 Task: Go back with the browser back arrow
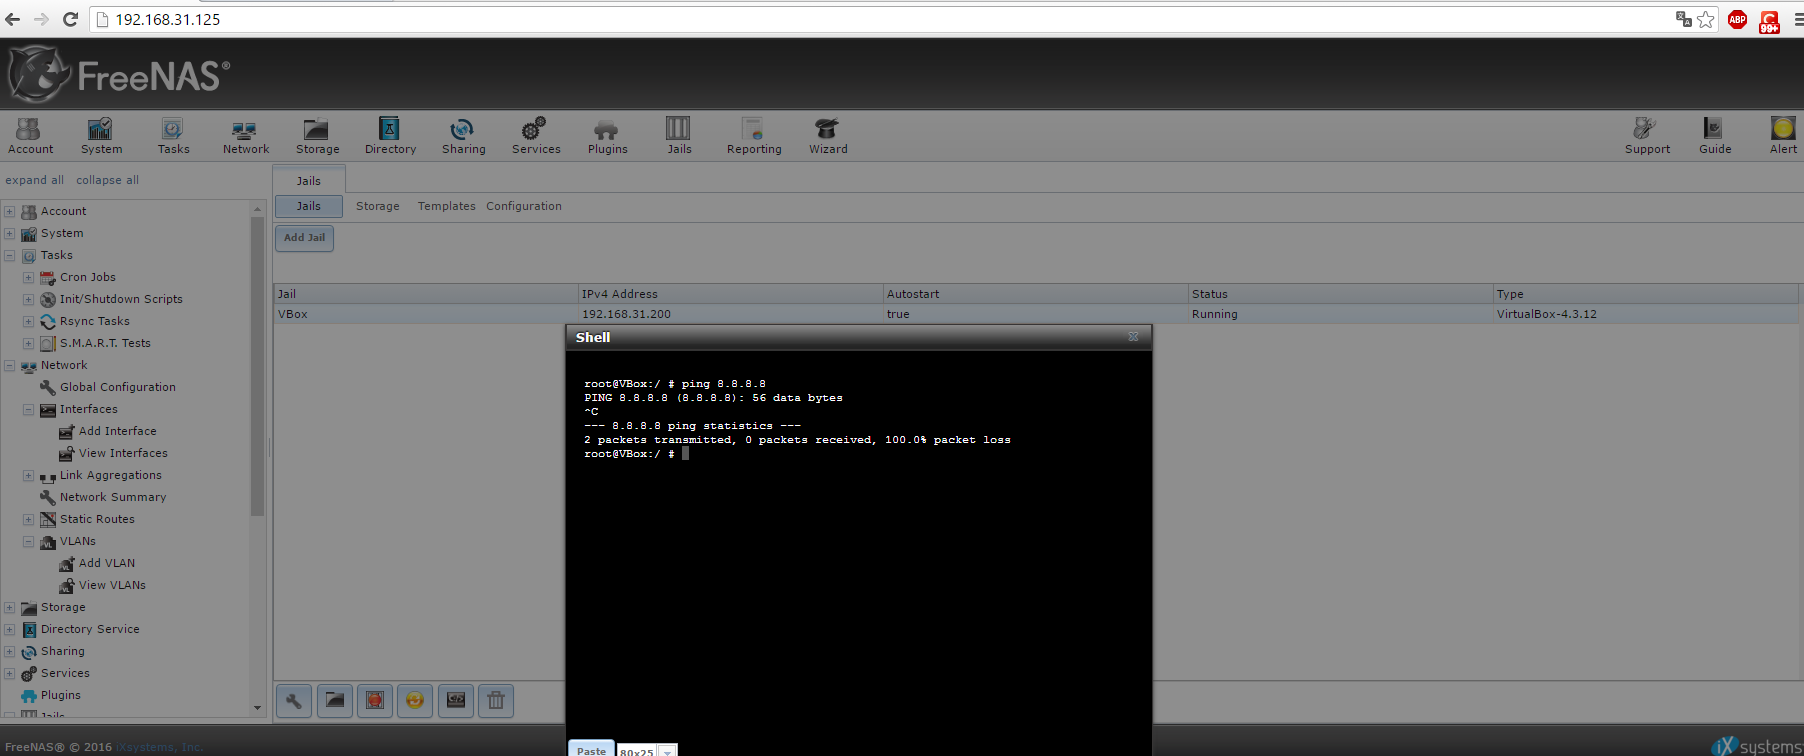(13, 19)
